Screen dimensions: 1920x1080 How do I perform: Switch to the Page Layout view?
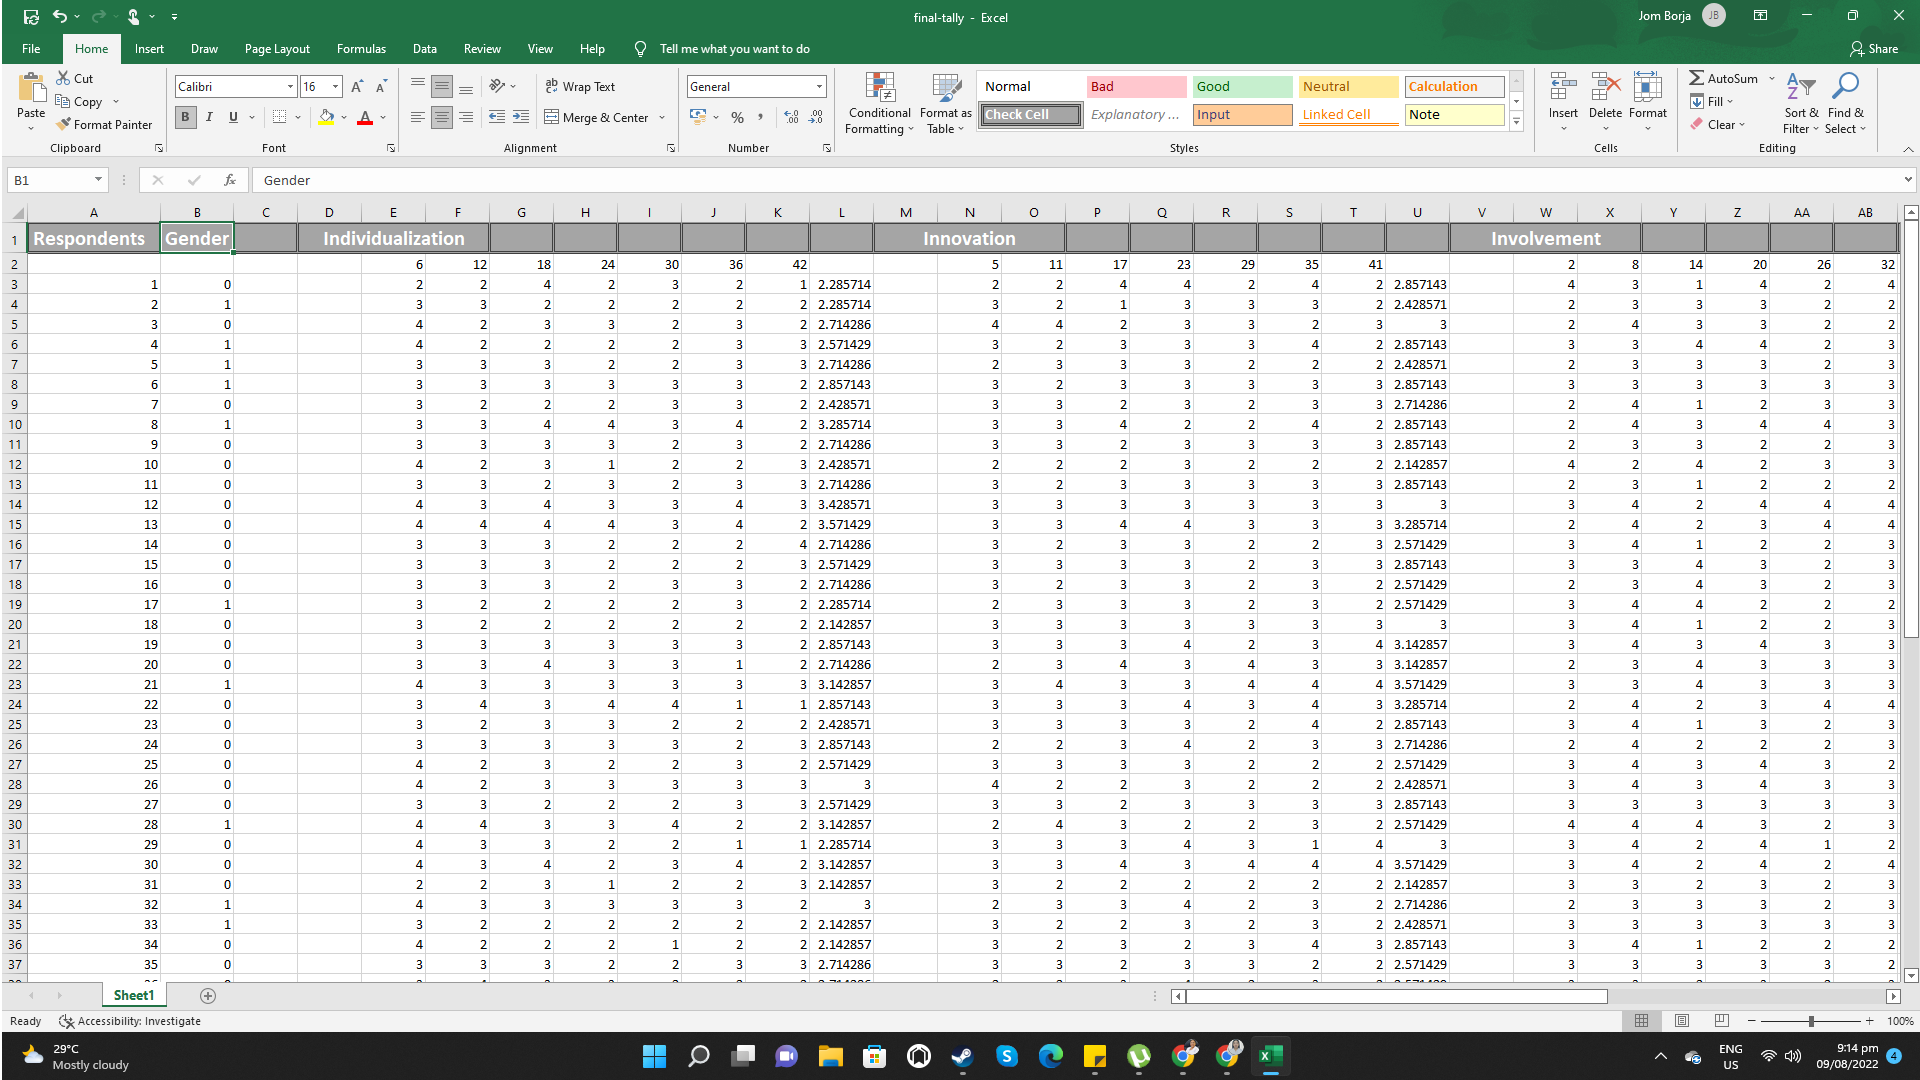coord(1681,1021)
